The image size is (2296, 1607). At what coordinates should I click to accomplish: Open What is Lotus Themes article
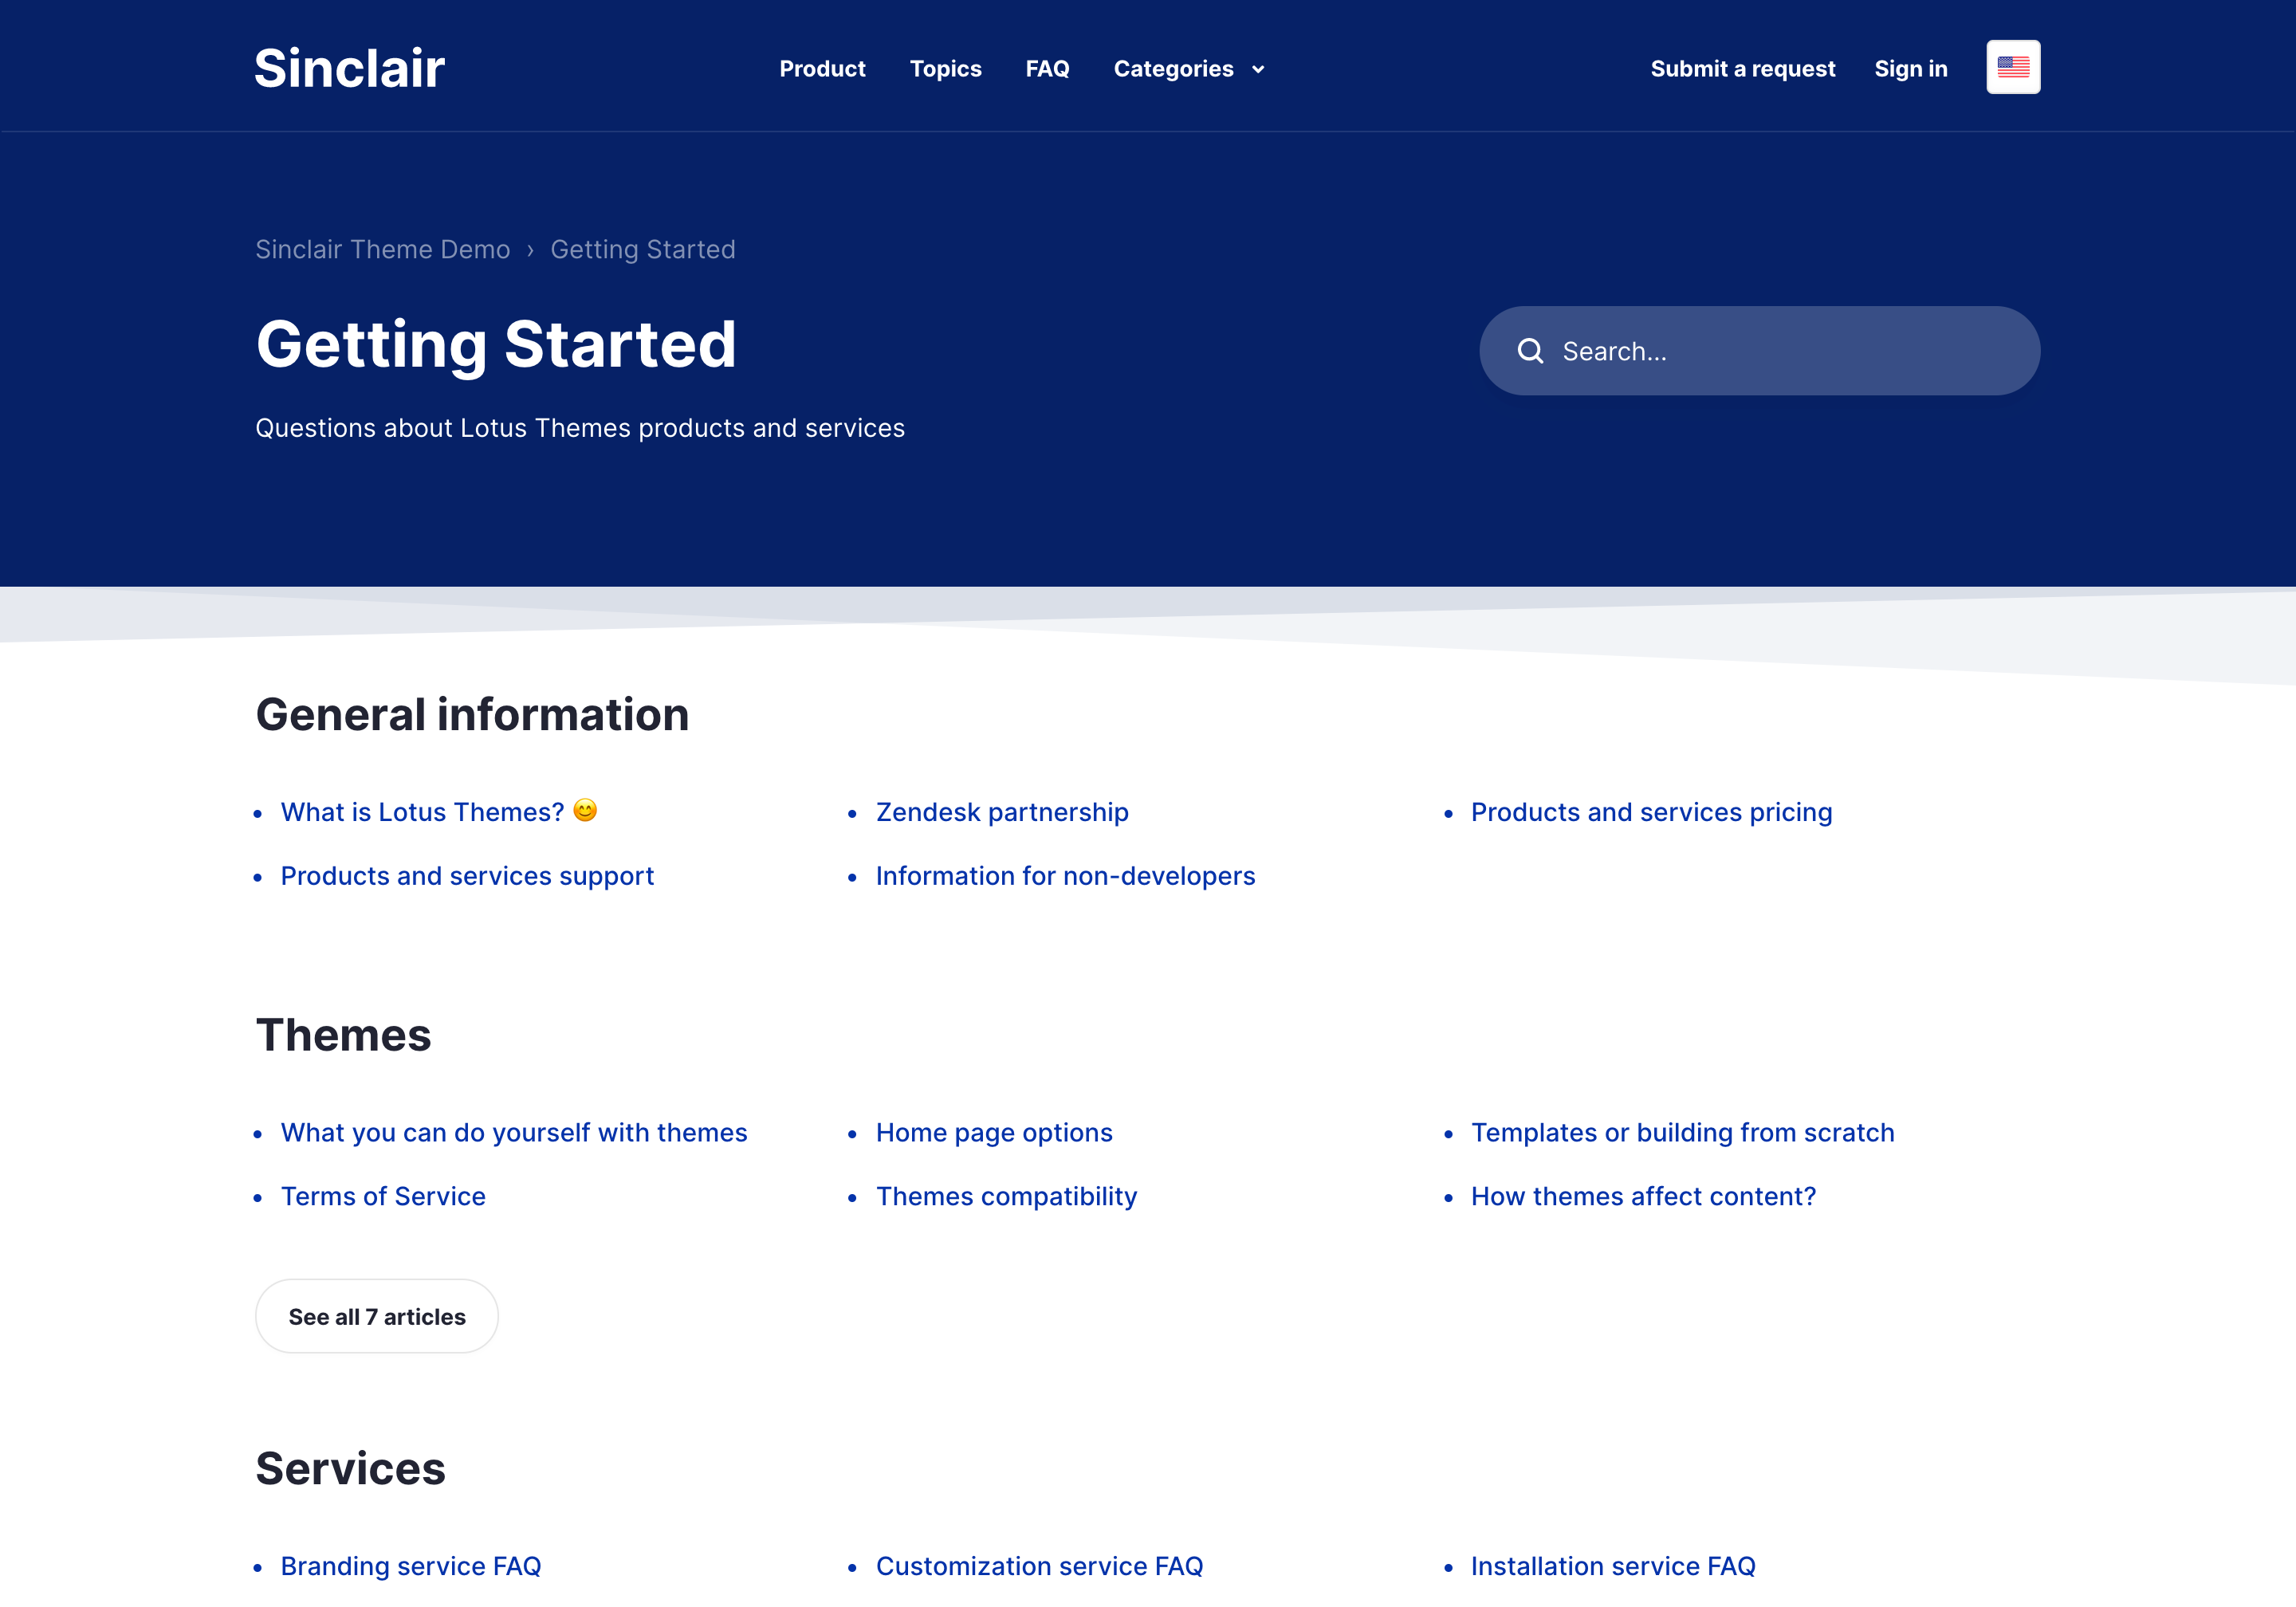(x=422, y=812)
